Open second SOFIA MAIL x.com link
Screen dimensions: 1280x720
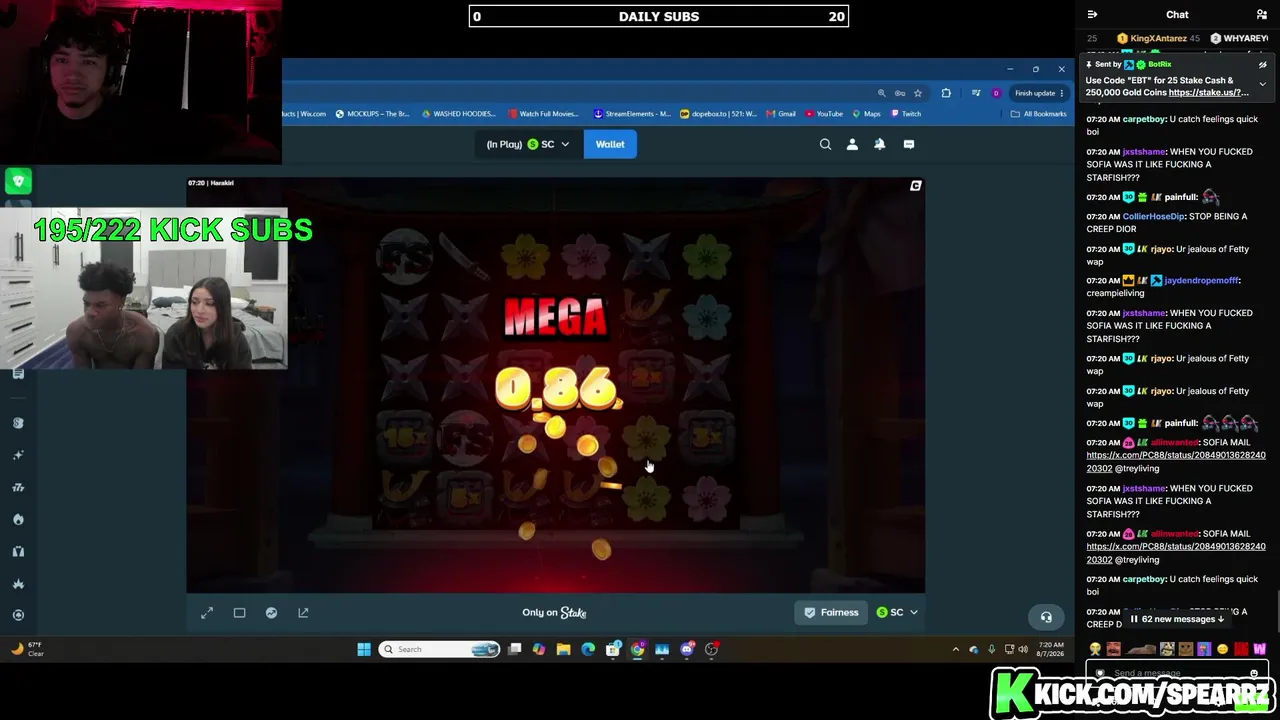(1176, 553)
